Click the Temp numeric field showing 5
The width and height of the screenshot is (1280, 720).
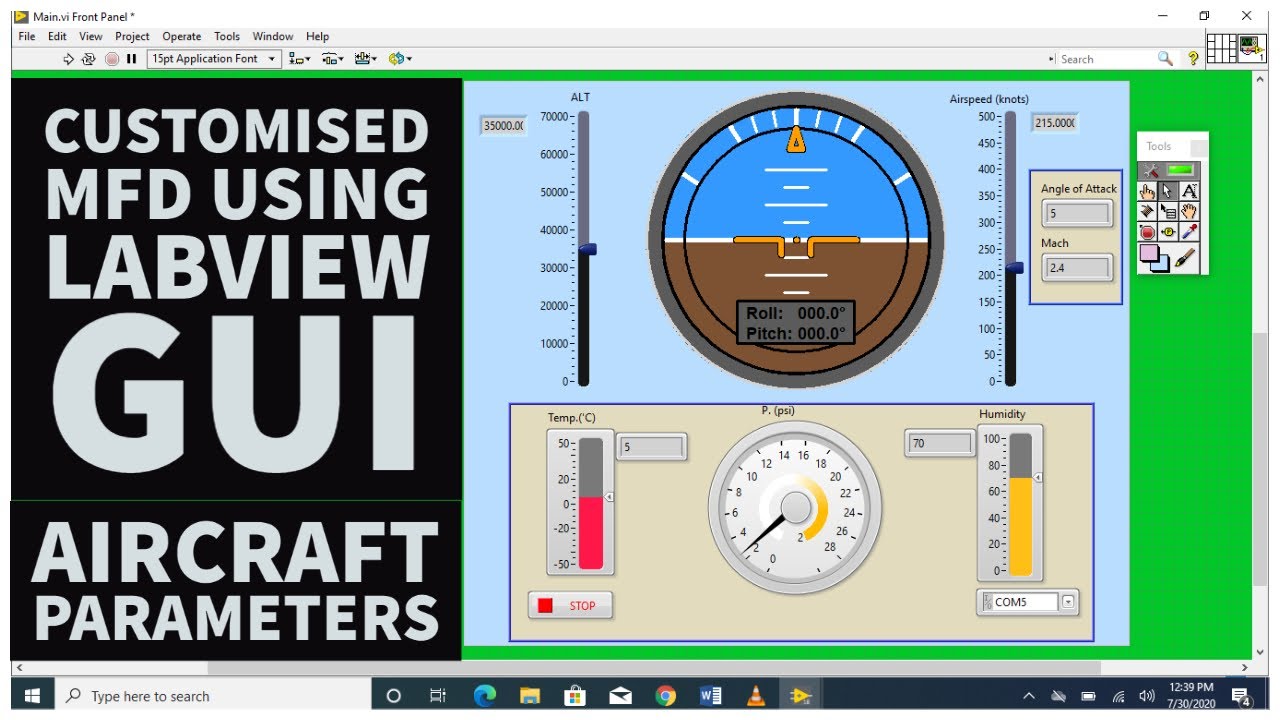coord(652,447)
